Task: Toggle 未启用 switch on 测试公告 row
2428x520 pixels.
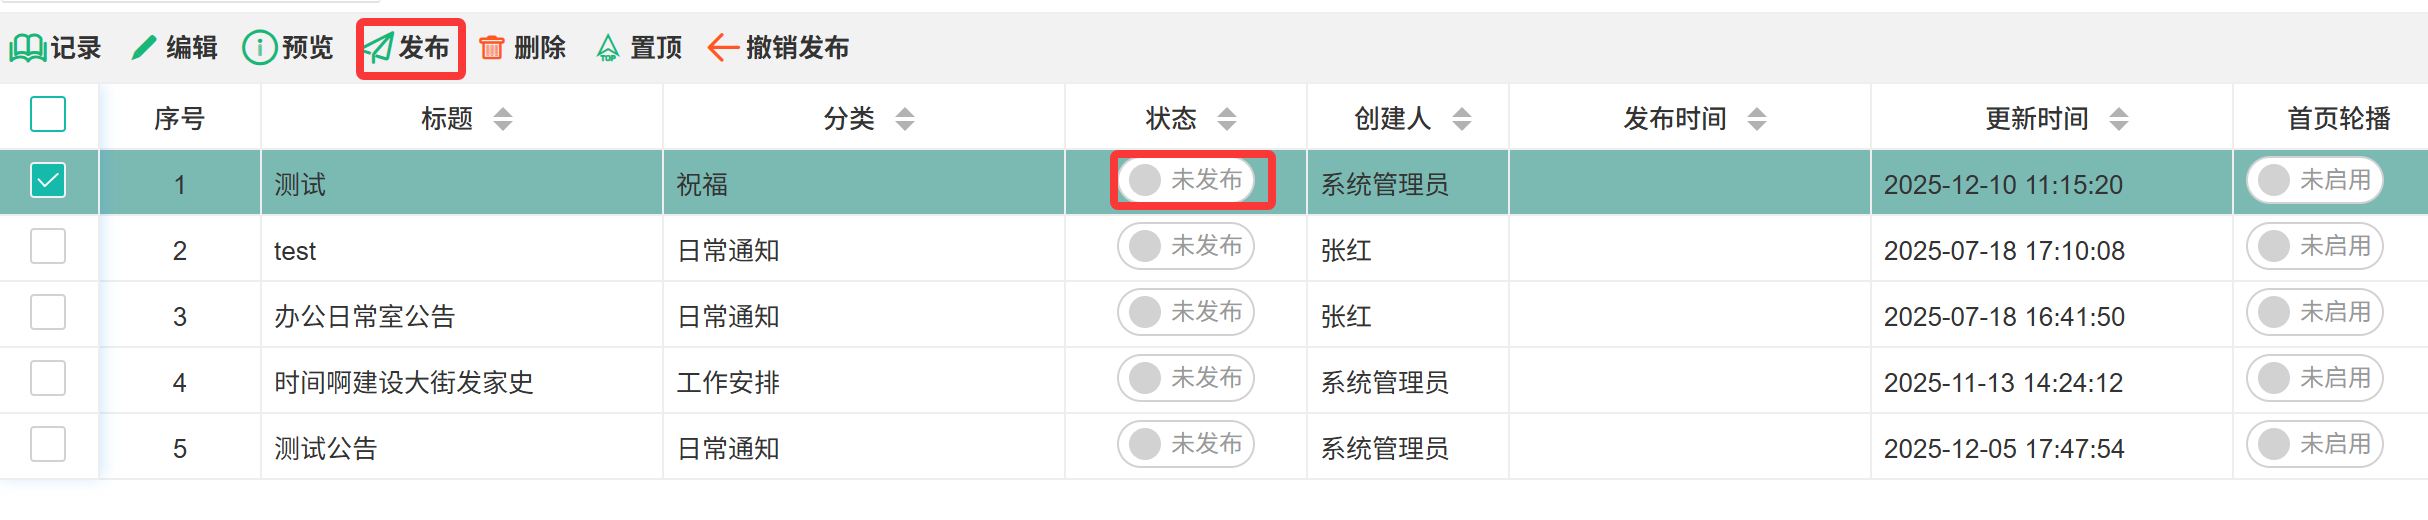Action: 2314,444
